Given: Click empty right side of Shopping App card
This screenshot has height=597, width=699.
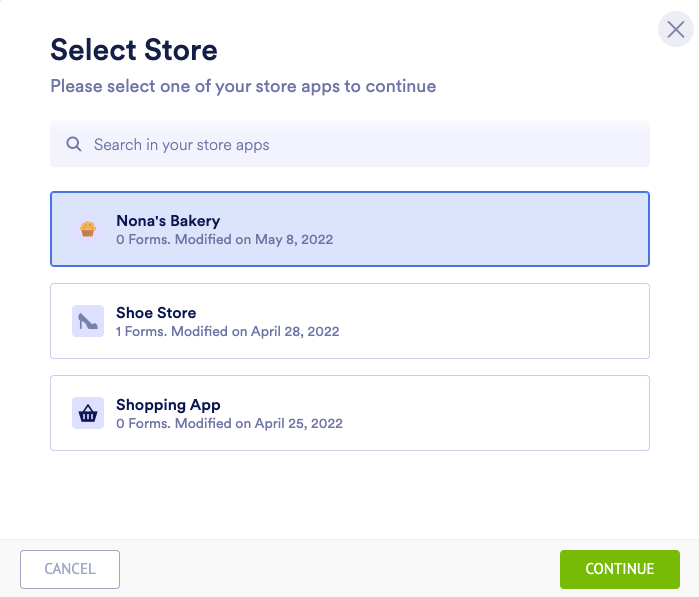Looking at the screenshot, I should (x=520, y=413).
